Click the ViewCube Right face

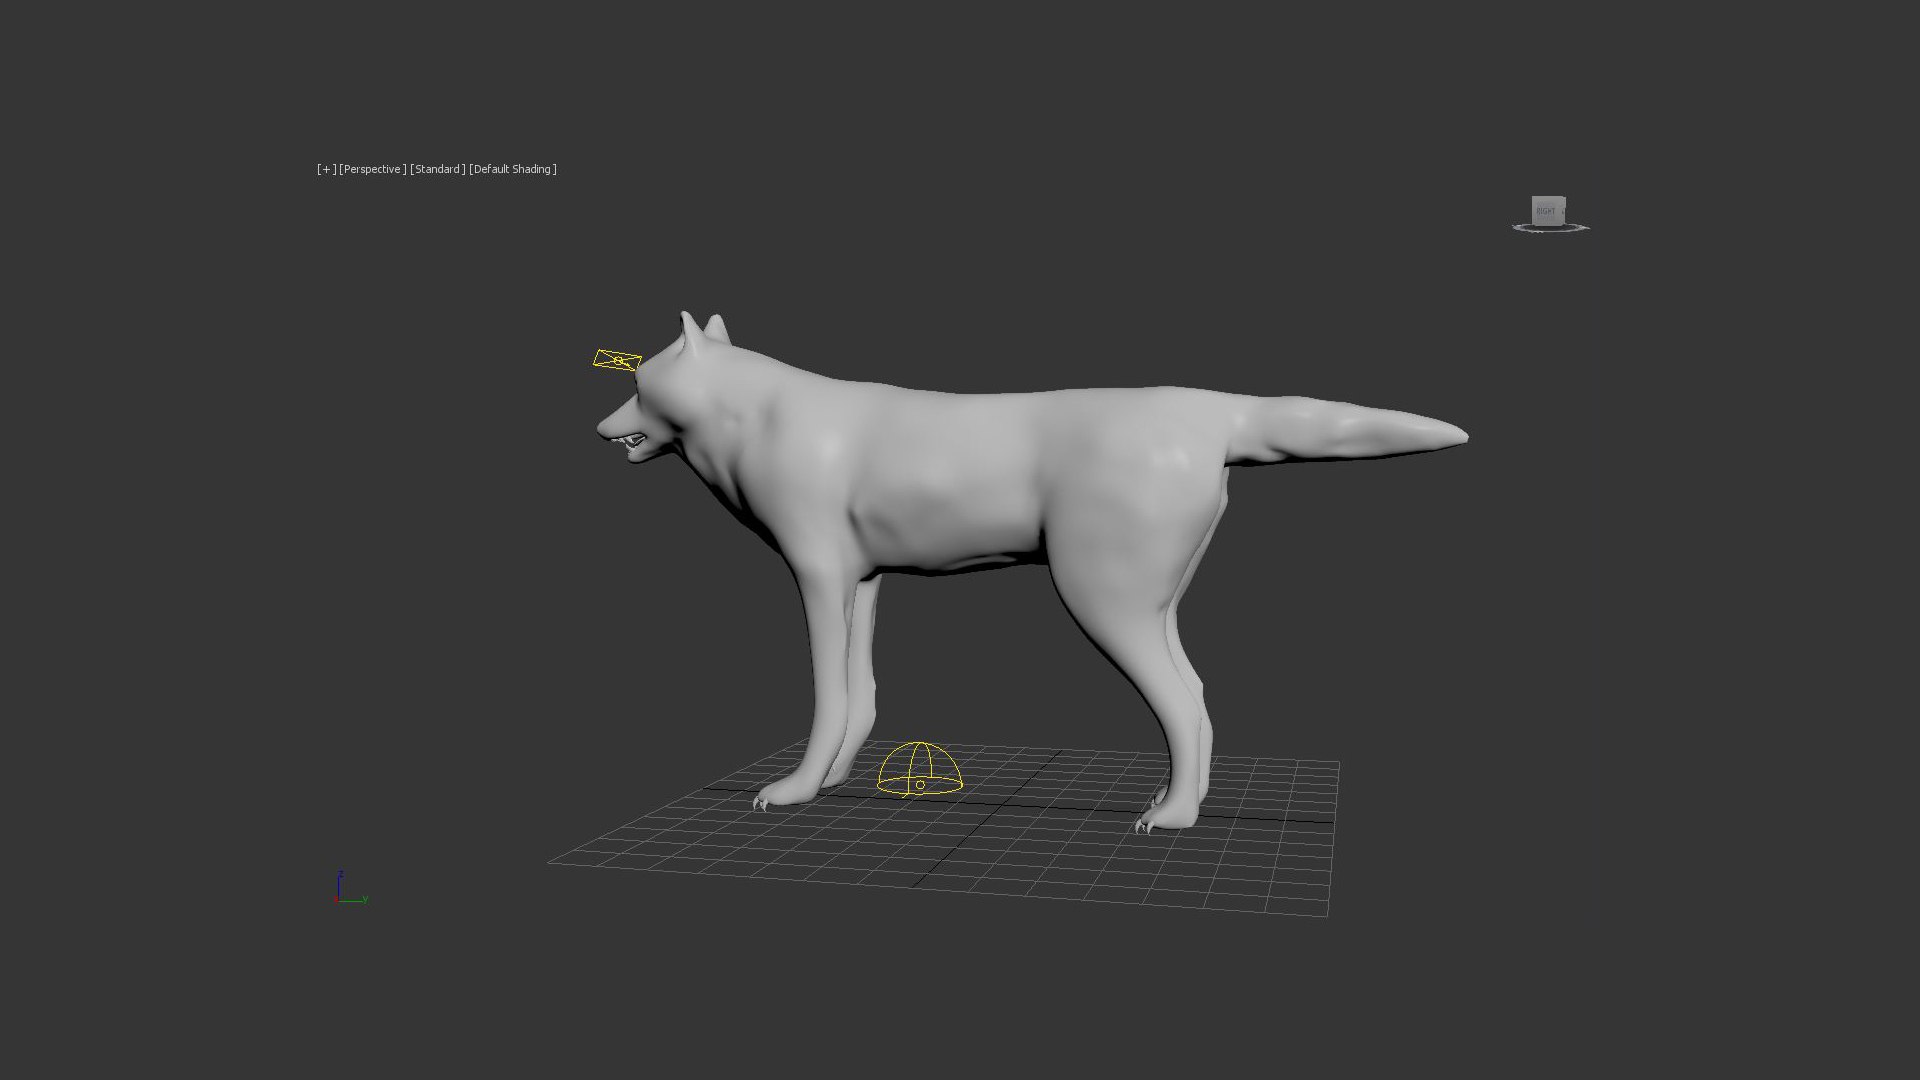[x=1546, y=211]
